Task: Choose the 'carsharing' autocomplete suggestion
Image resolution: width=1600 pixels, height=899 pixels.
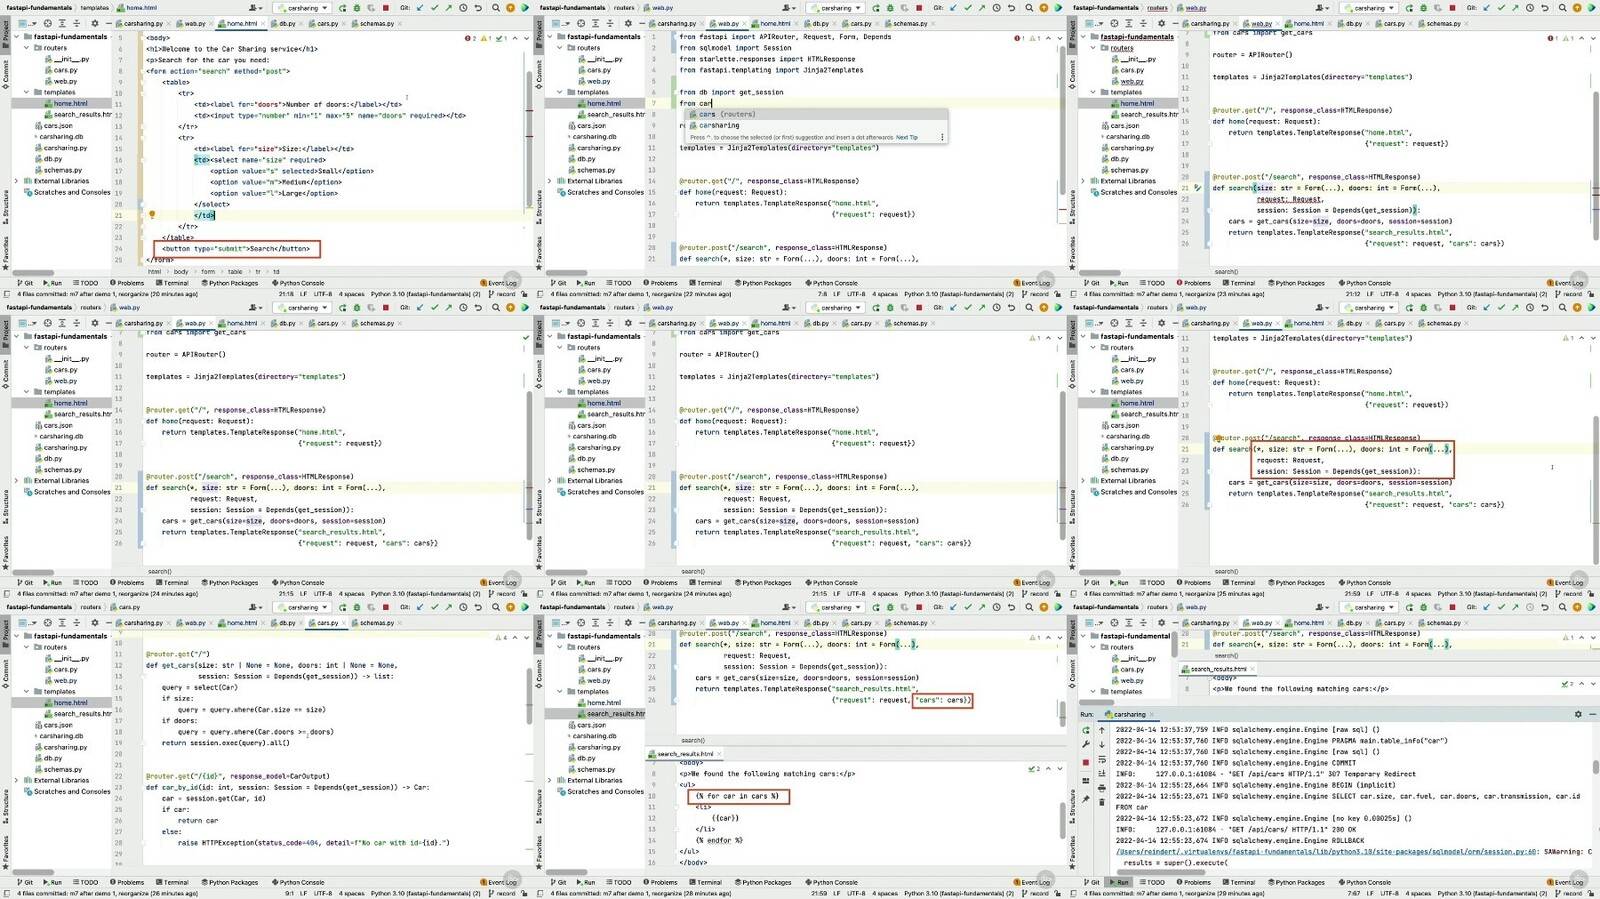Action: (x=815, y=125)
